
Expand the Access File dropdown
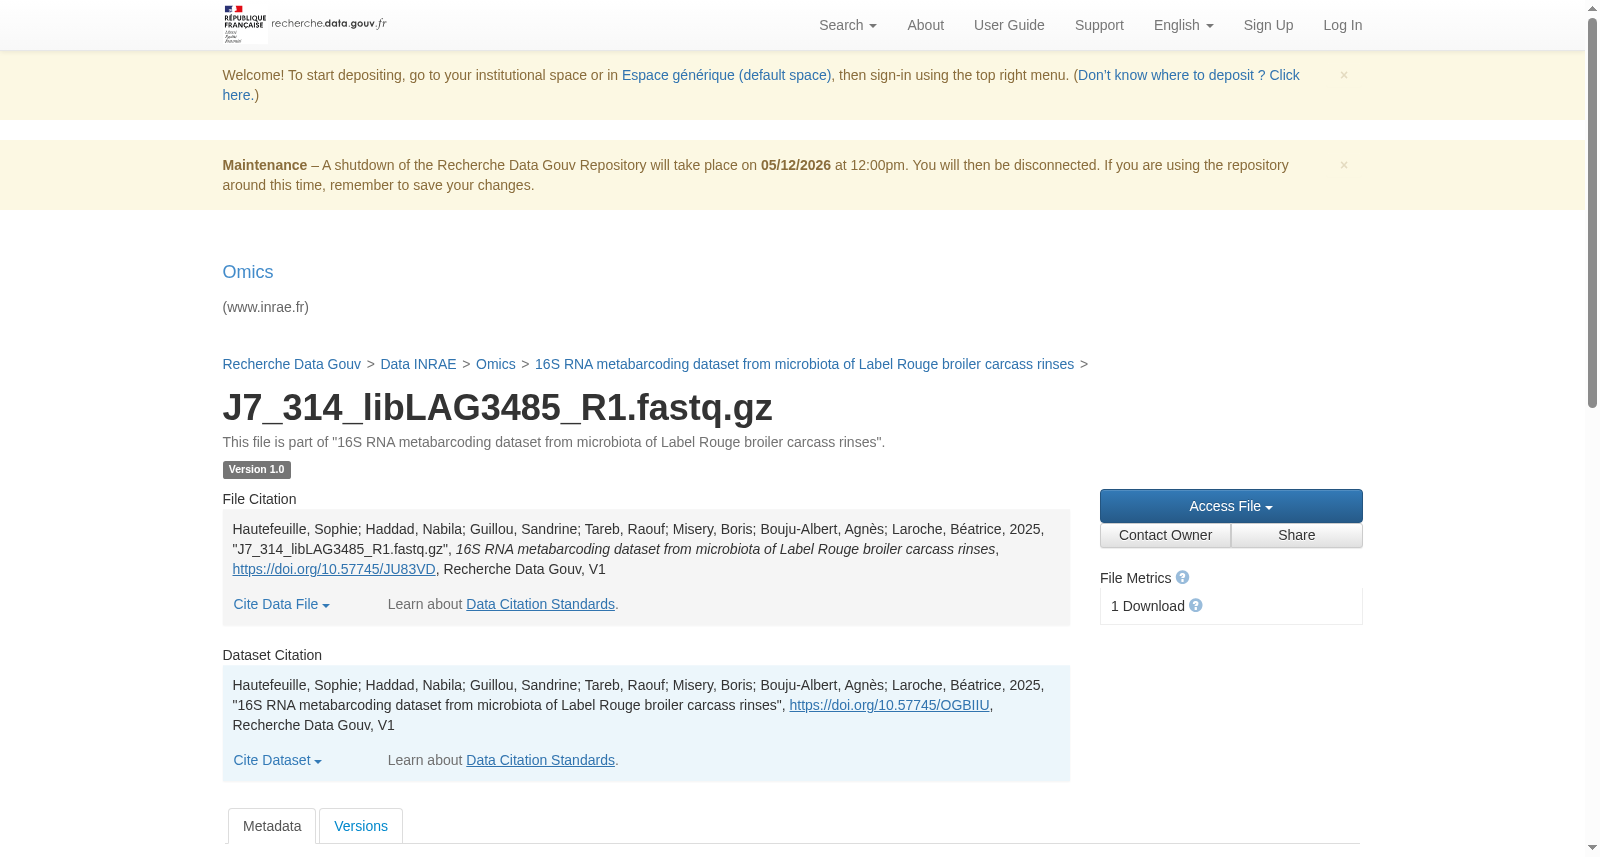click(x=1231, y=506)
